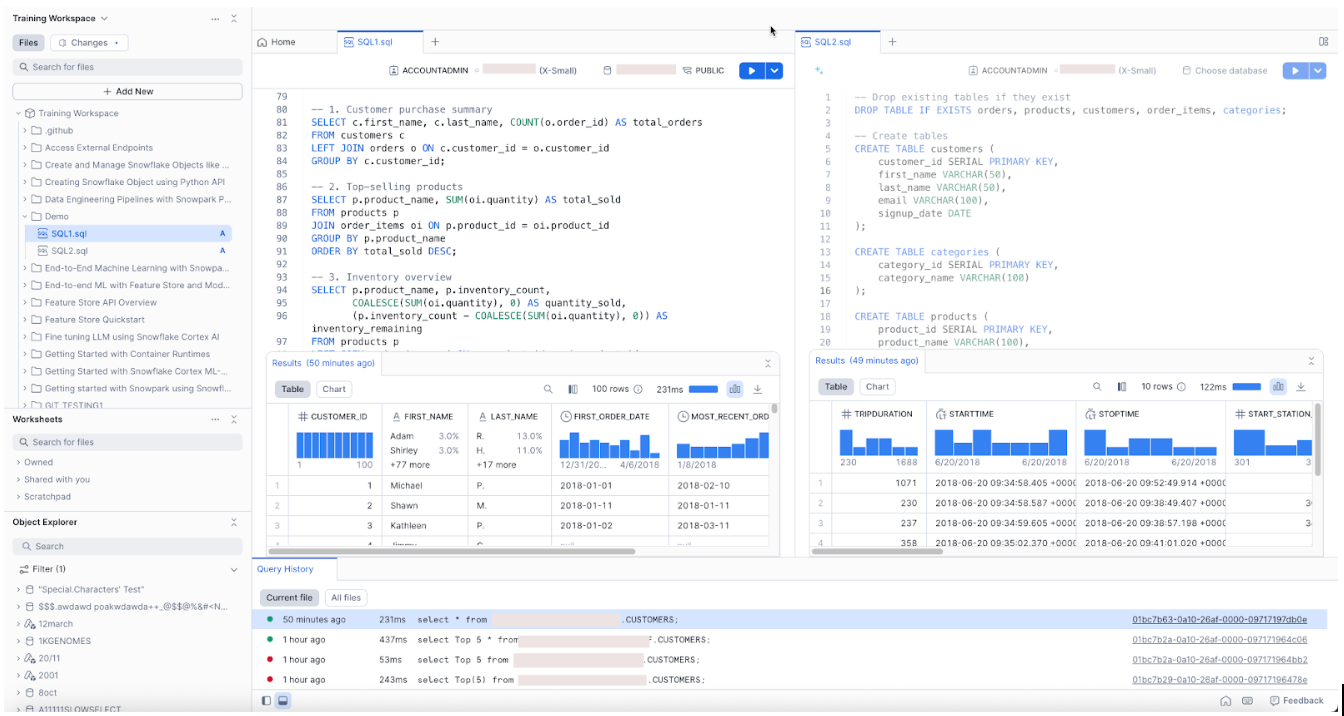1344x716 pixels.
Task: Click the keyboard shortcuts icon in status bar
Action: pos(1247,701)
